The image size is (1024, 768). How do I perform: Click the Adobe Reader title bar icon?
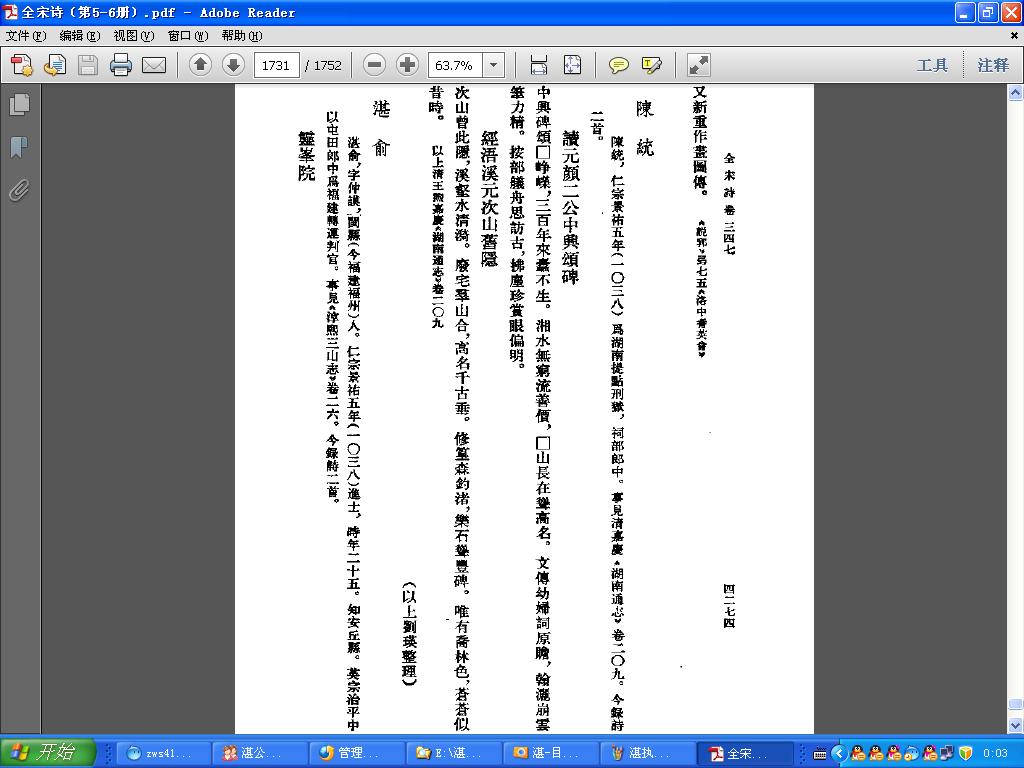10,12
